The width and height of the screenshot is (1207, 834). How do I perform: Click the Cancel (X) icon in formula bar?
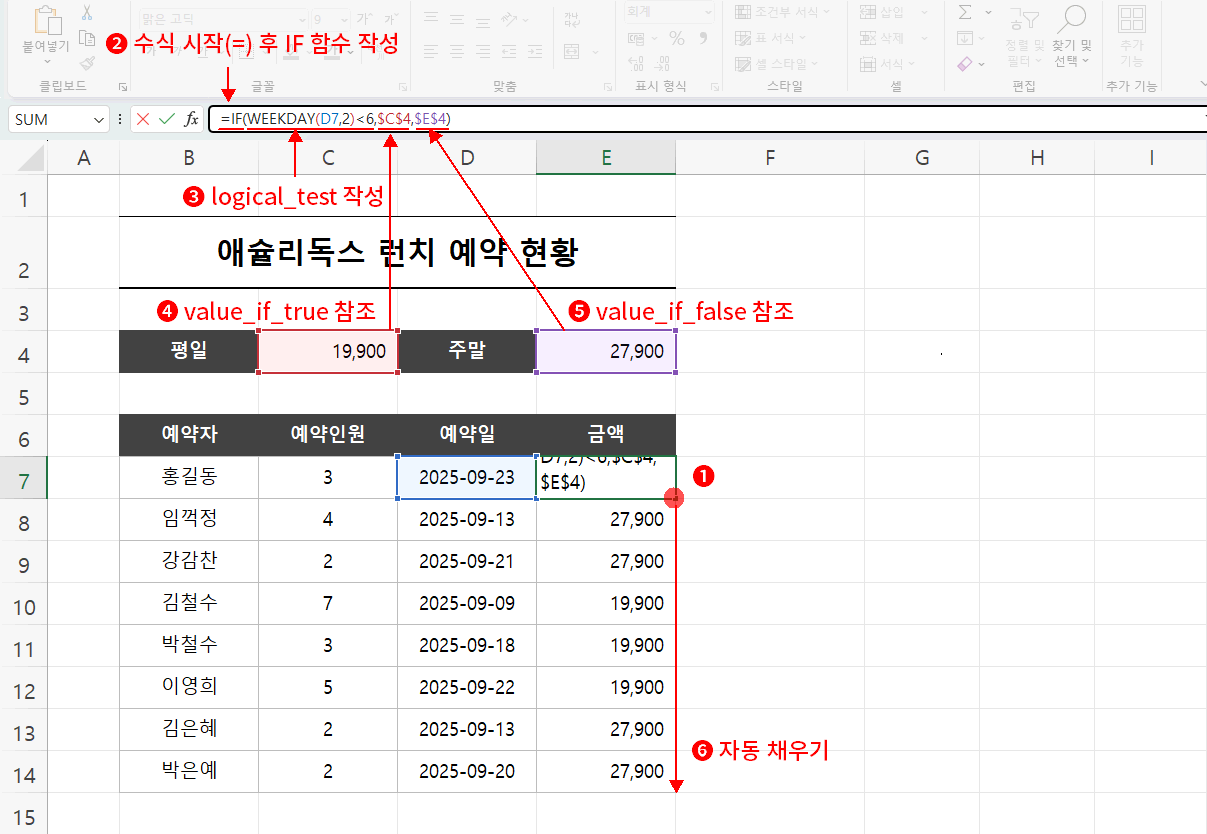tap(143, 119)
